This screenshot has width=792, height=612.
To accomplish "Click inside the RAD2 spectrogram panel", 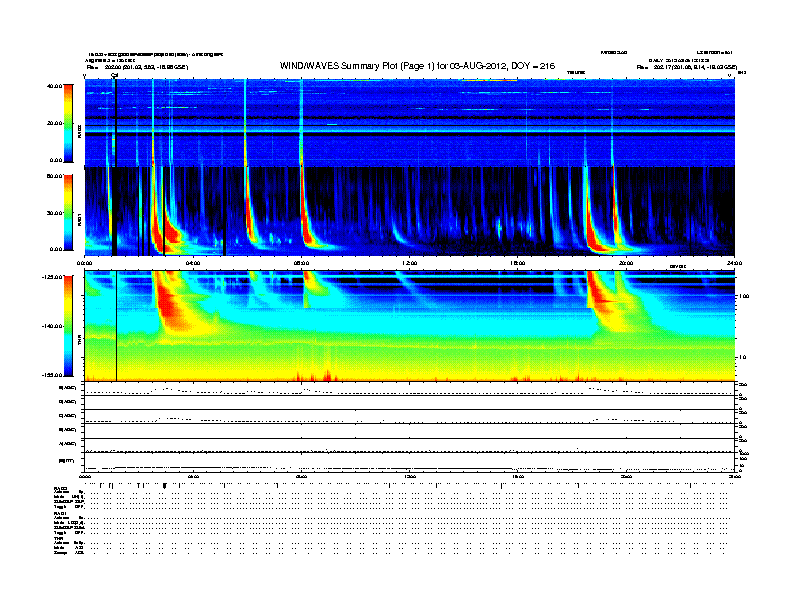I will tap(409, 123).
